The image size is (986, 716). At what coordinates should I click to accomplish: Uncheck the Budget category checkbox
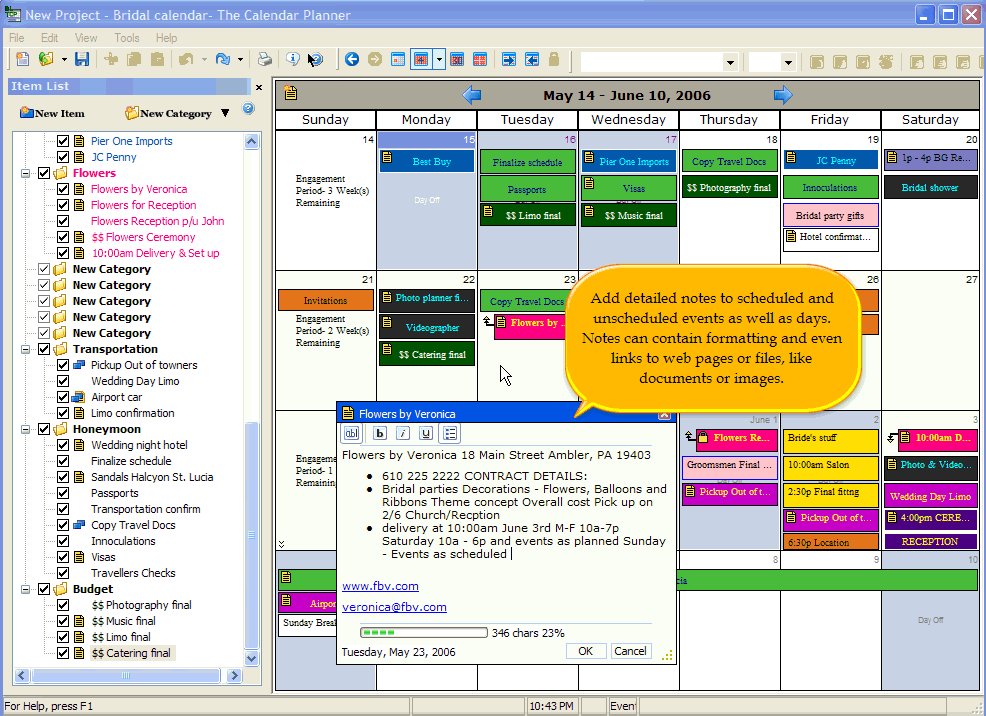[x=44, y=589]
